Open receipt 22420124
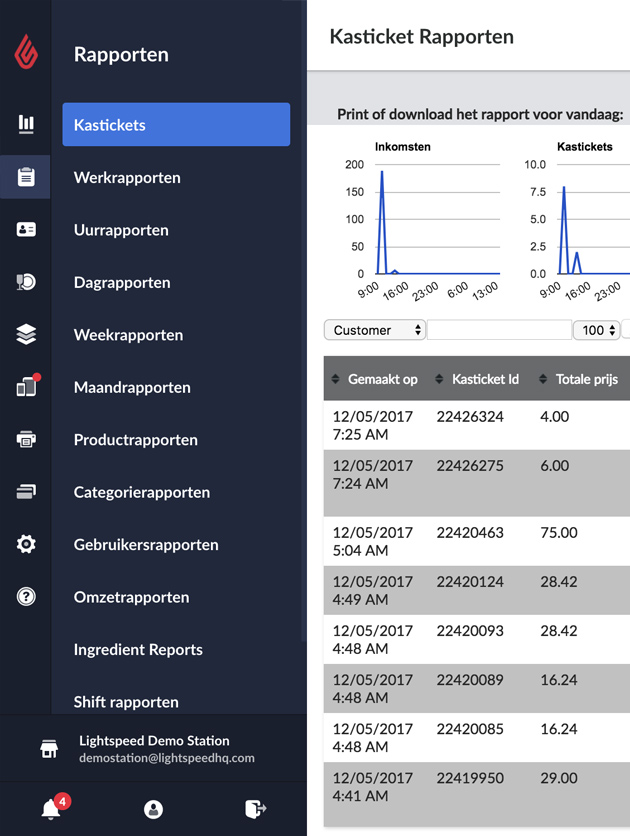Screen dimensions: 630x836 470,582
